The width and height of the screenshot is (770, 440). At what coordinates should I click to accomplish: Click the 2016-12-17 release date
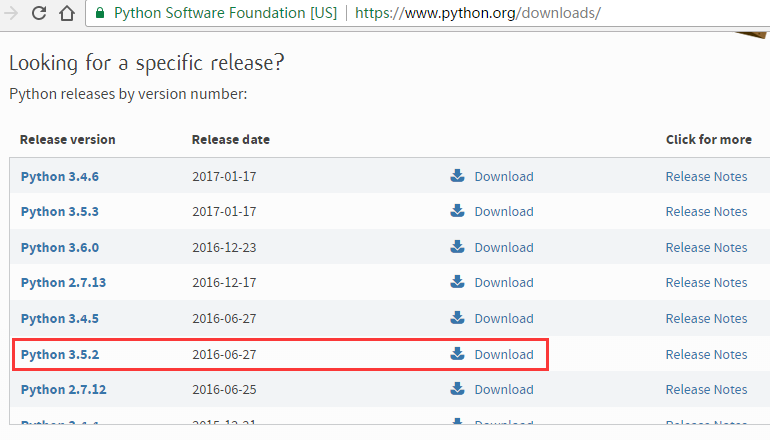(224, 283)
